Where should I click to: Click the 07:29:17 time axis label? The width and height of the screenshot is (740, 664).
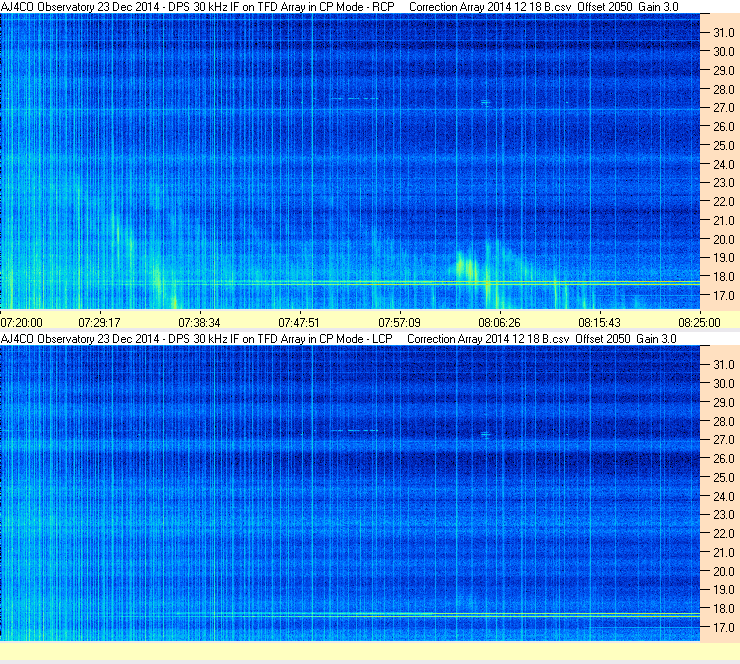coord(100,323)
